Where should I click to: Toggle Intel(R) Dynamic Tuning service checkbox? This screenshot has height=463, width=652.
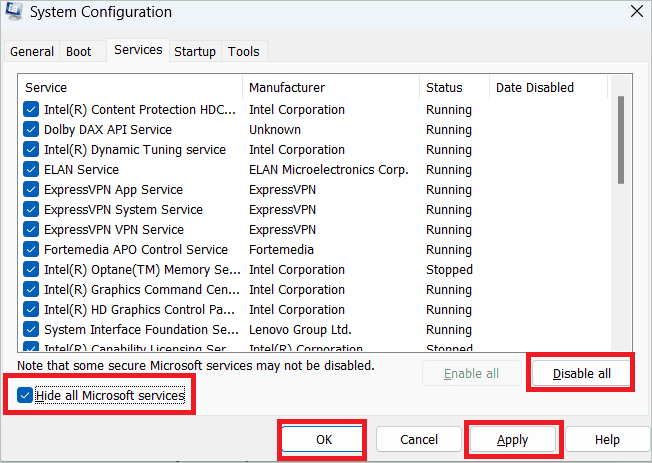[x=31, y=149]
